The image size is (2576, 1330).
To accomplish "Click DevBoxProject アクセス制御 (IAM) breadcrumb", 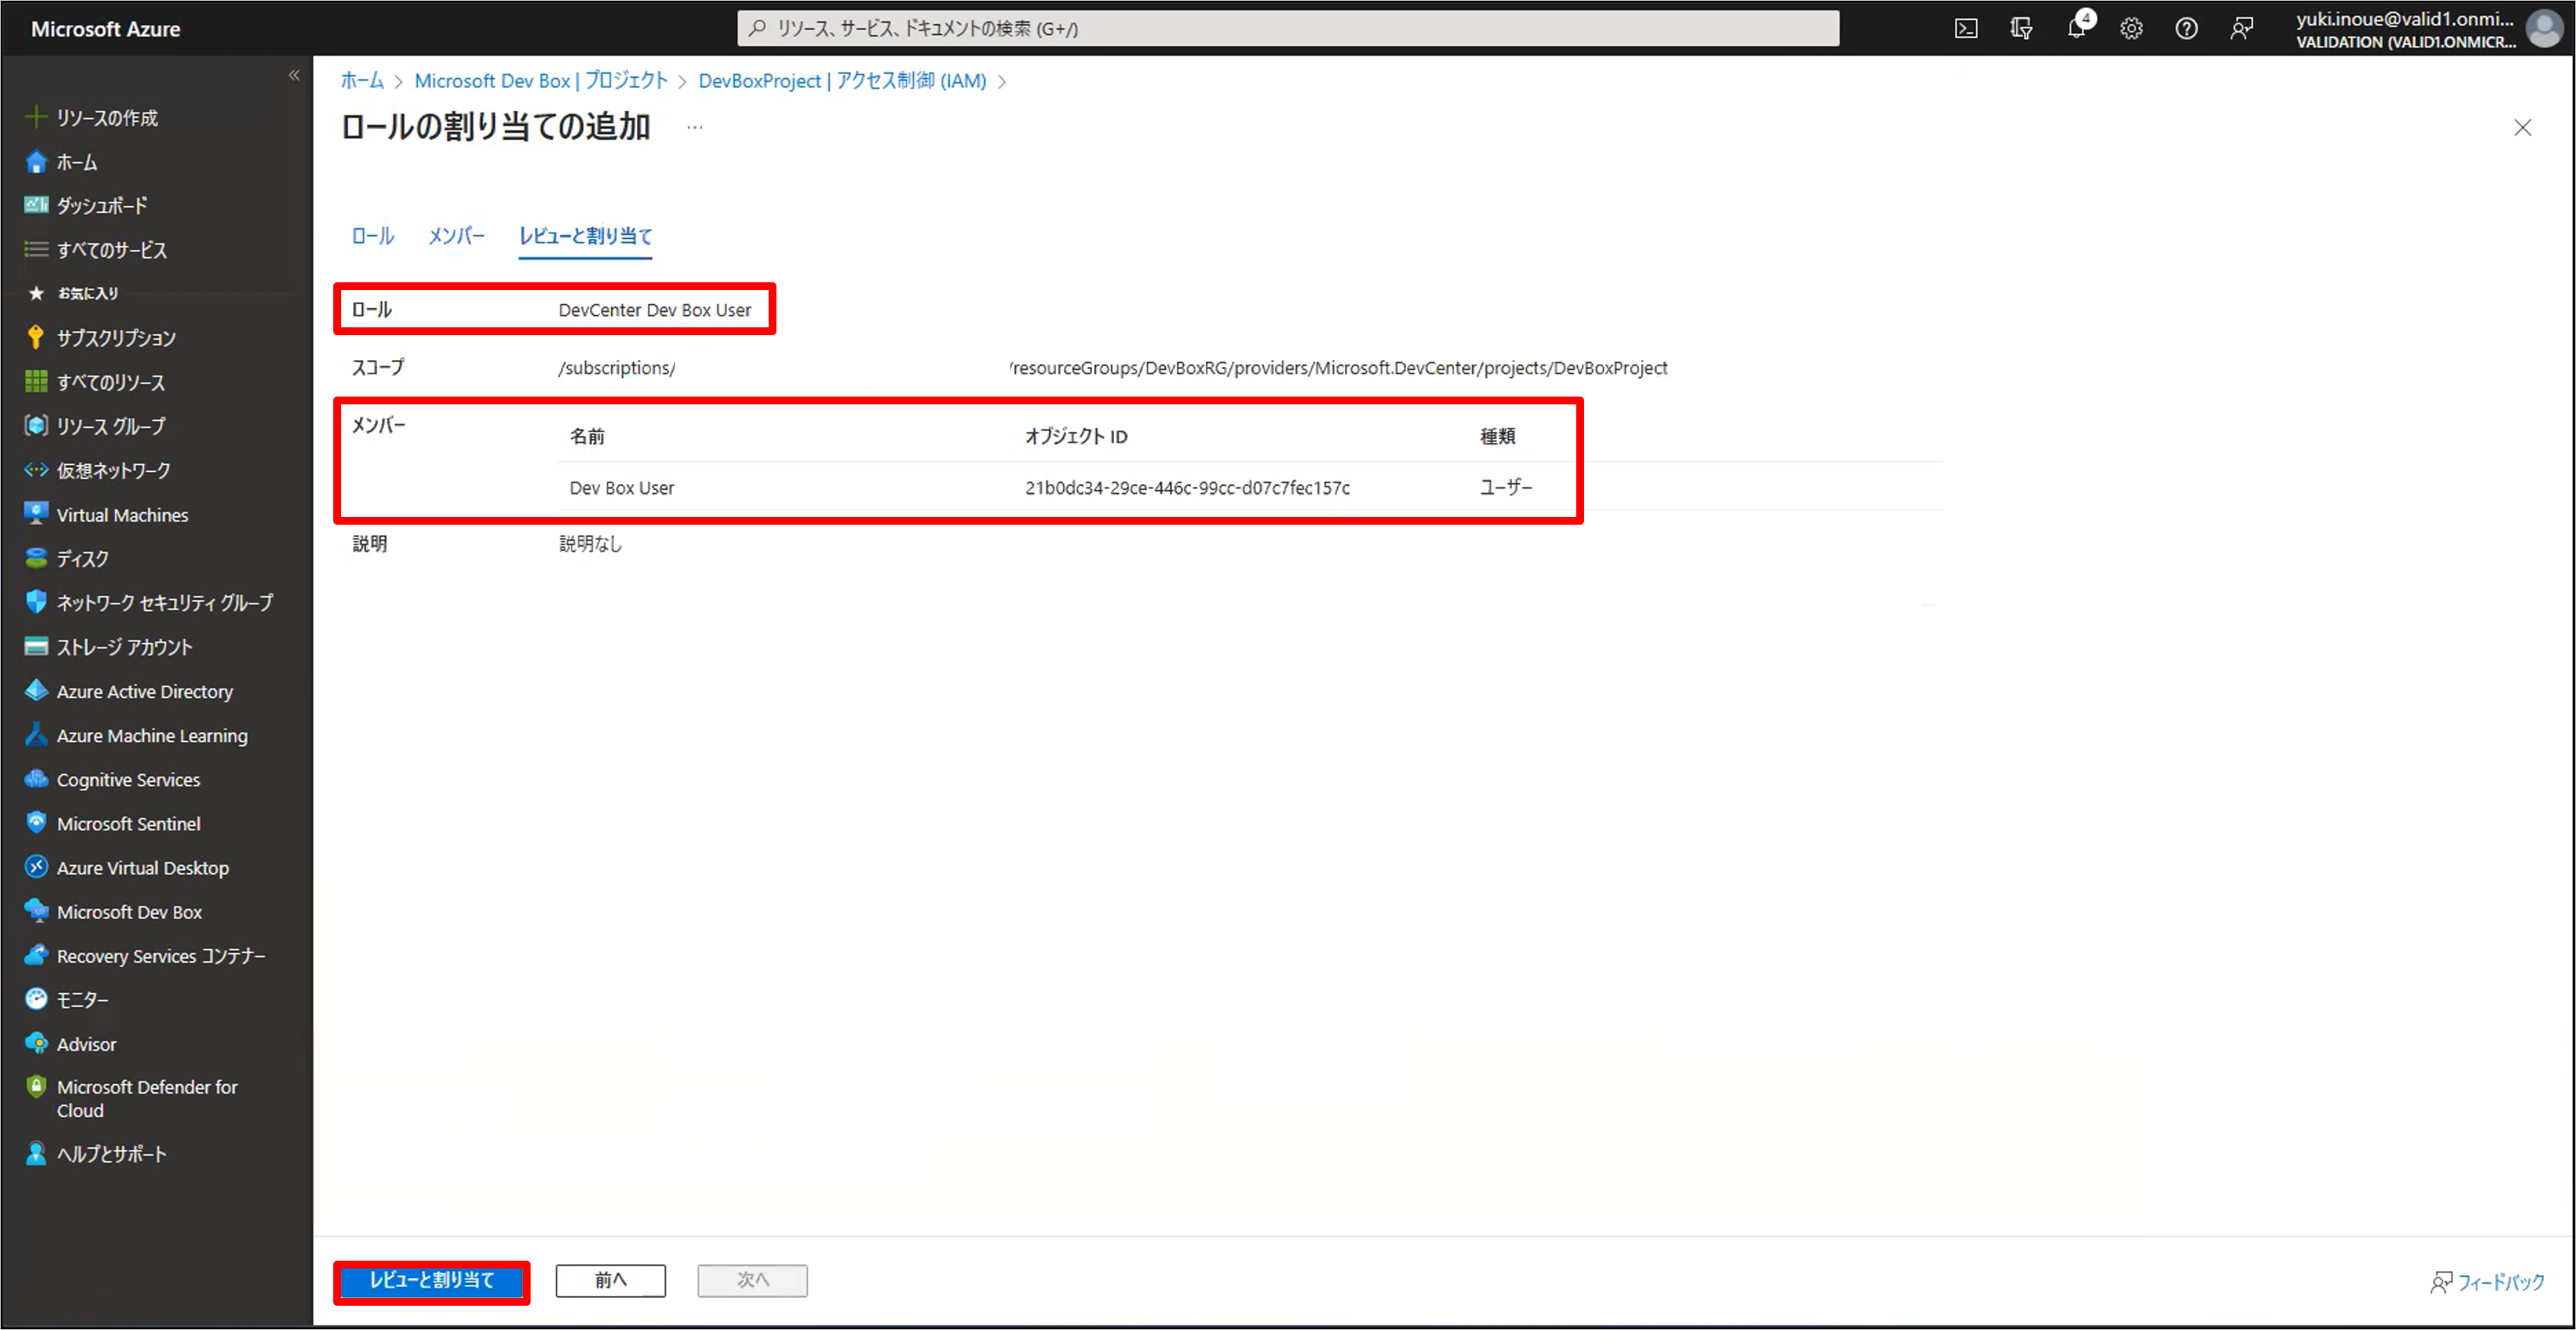I will pyautogui.click(x=842, y=81).
